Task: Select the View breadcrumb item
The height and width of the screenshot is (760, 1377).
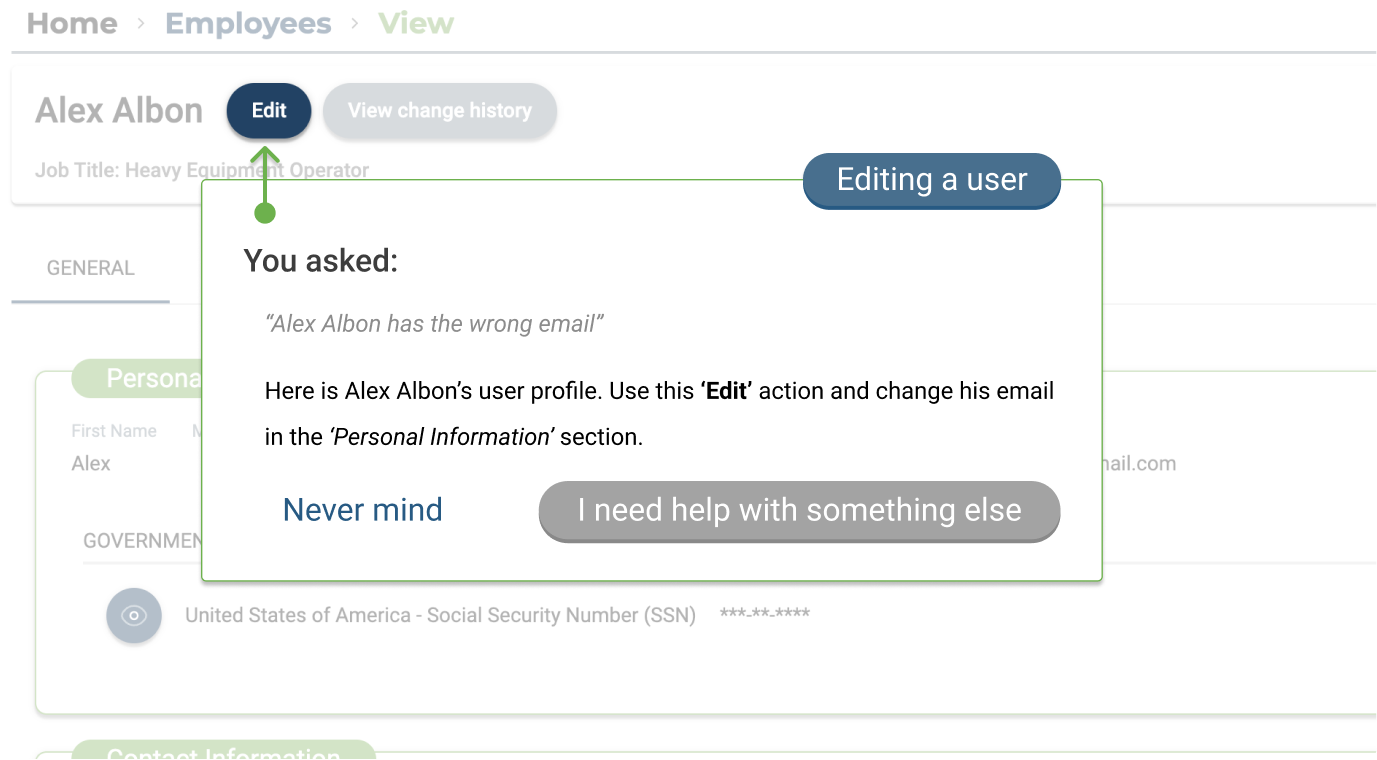Action: click(416, 24)
